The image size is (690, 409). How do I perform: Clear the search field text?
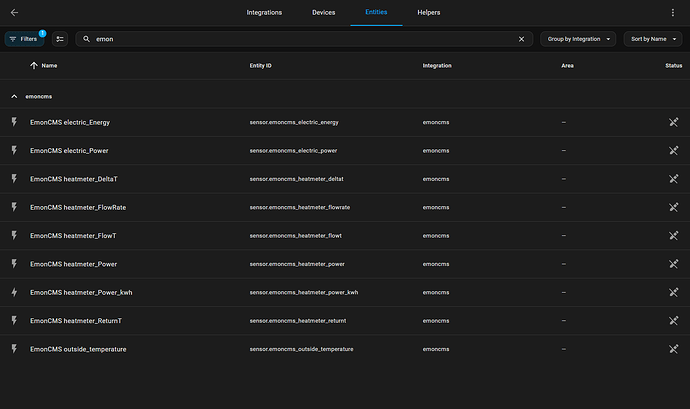521,39
